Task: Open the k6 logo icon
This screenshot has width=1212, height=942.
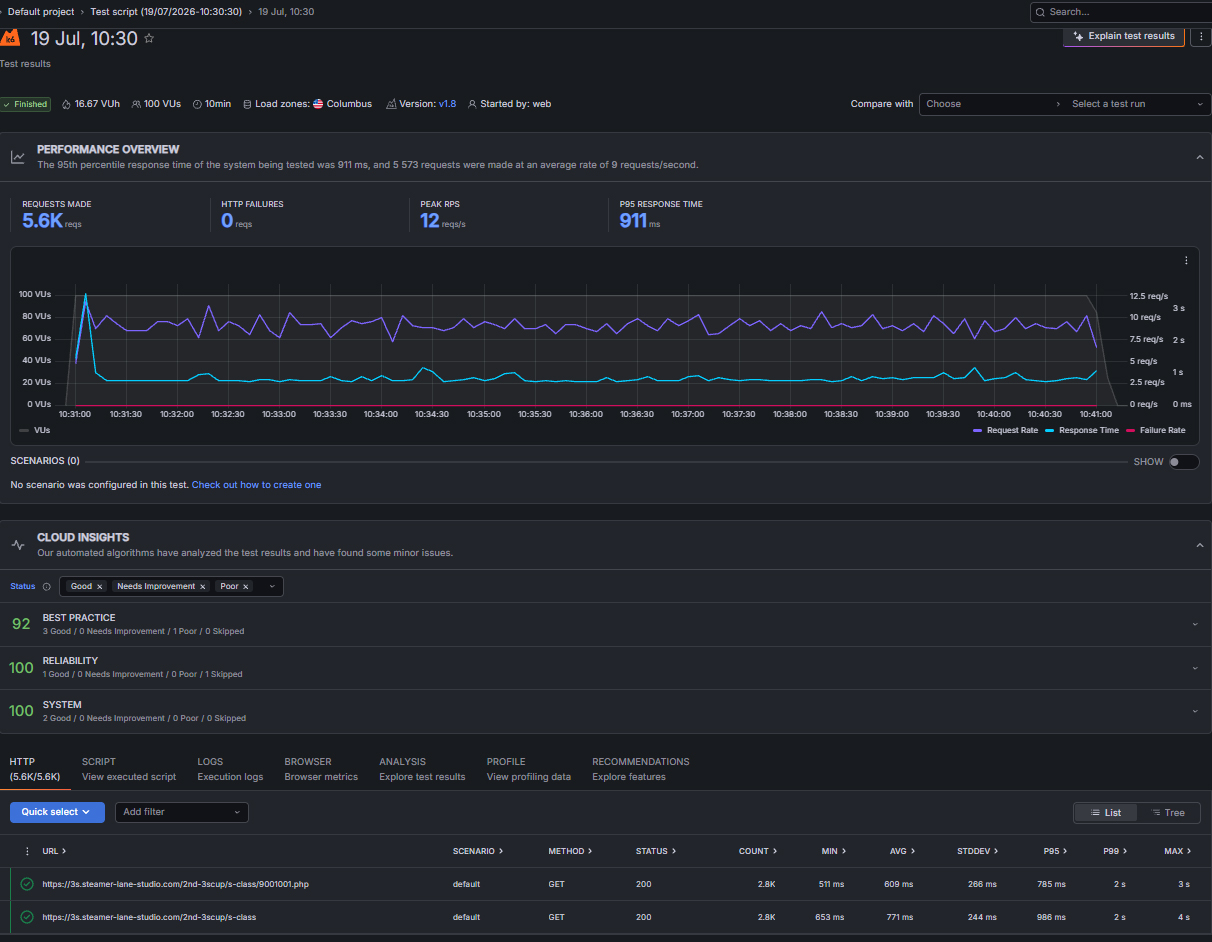Action: click(10, 38)
